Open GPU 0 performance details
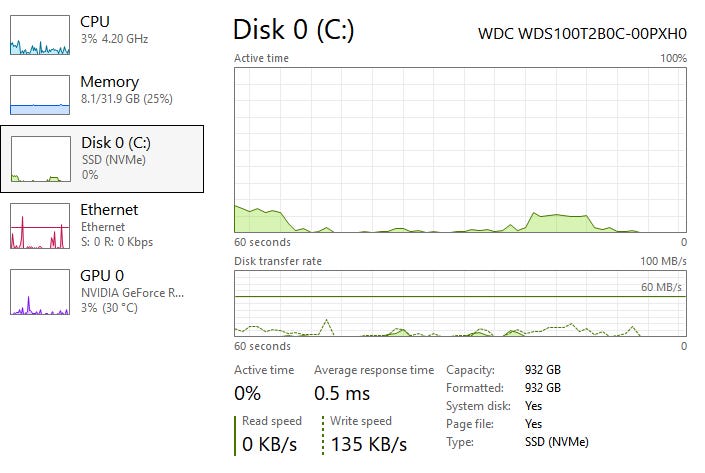 (x=102, y=275)
